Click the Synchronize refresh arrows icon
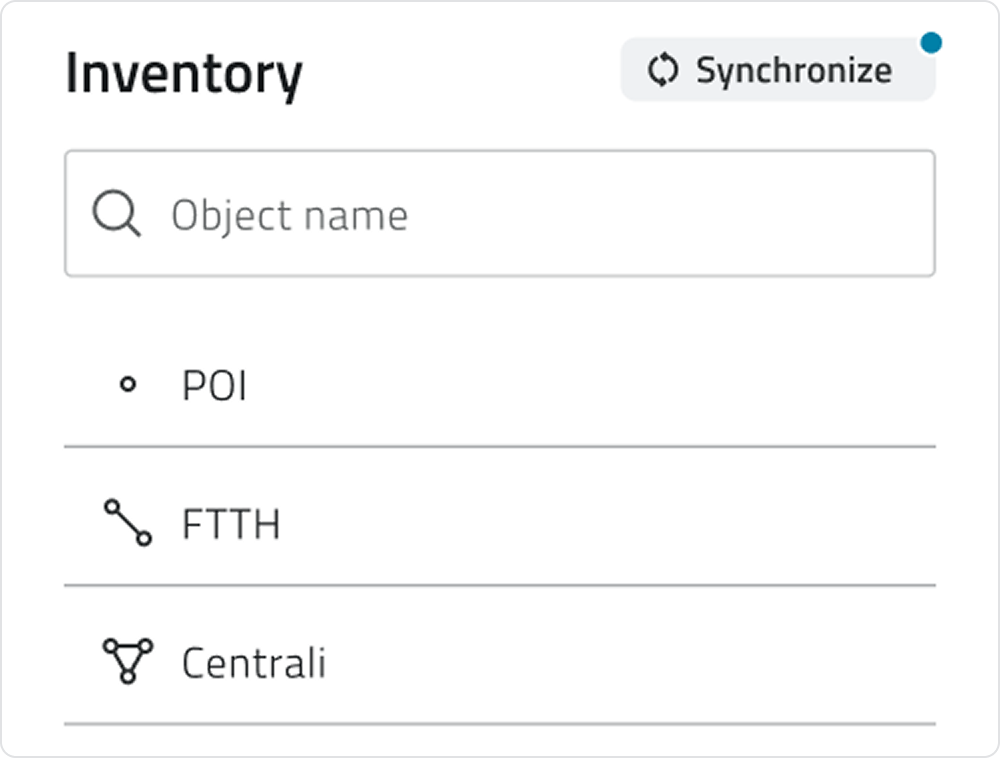The width and height of the screenshot is (1000, 758). pos(662,70)
